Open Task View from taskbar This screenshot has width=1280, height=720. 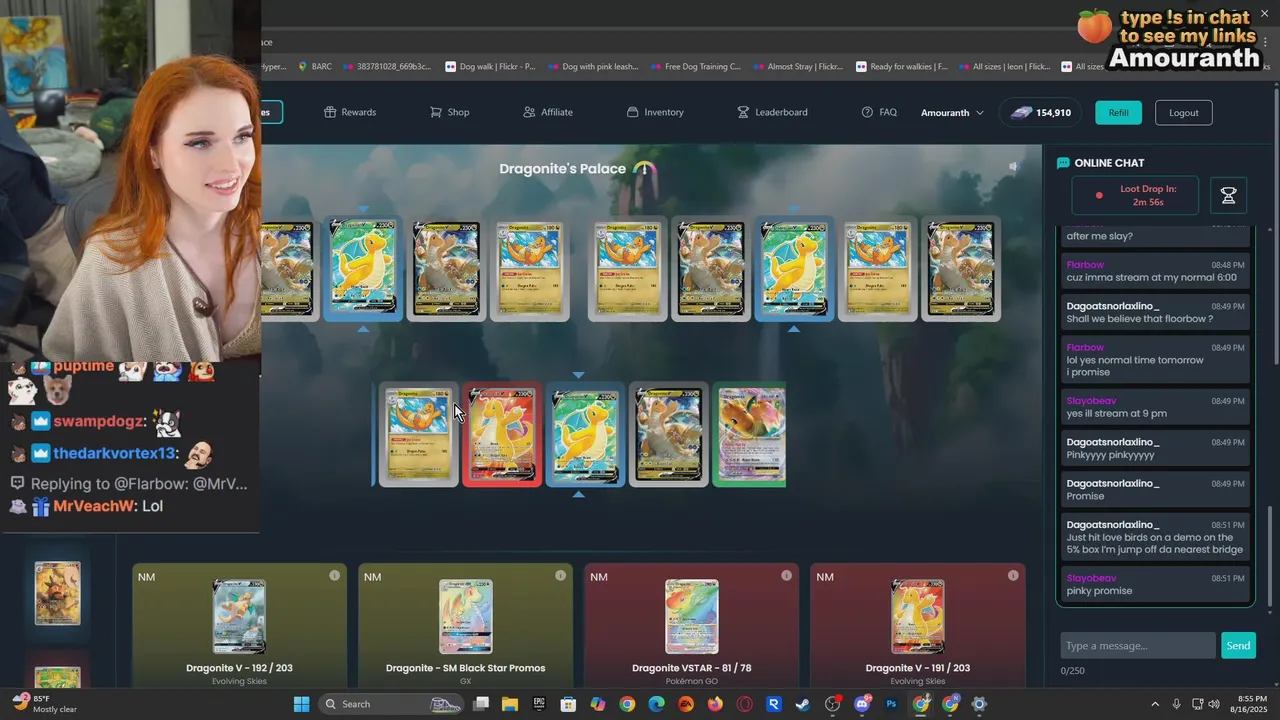pos(481,704)
